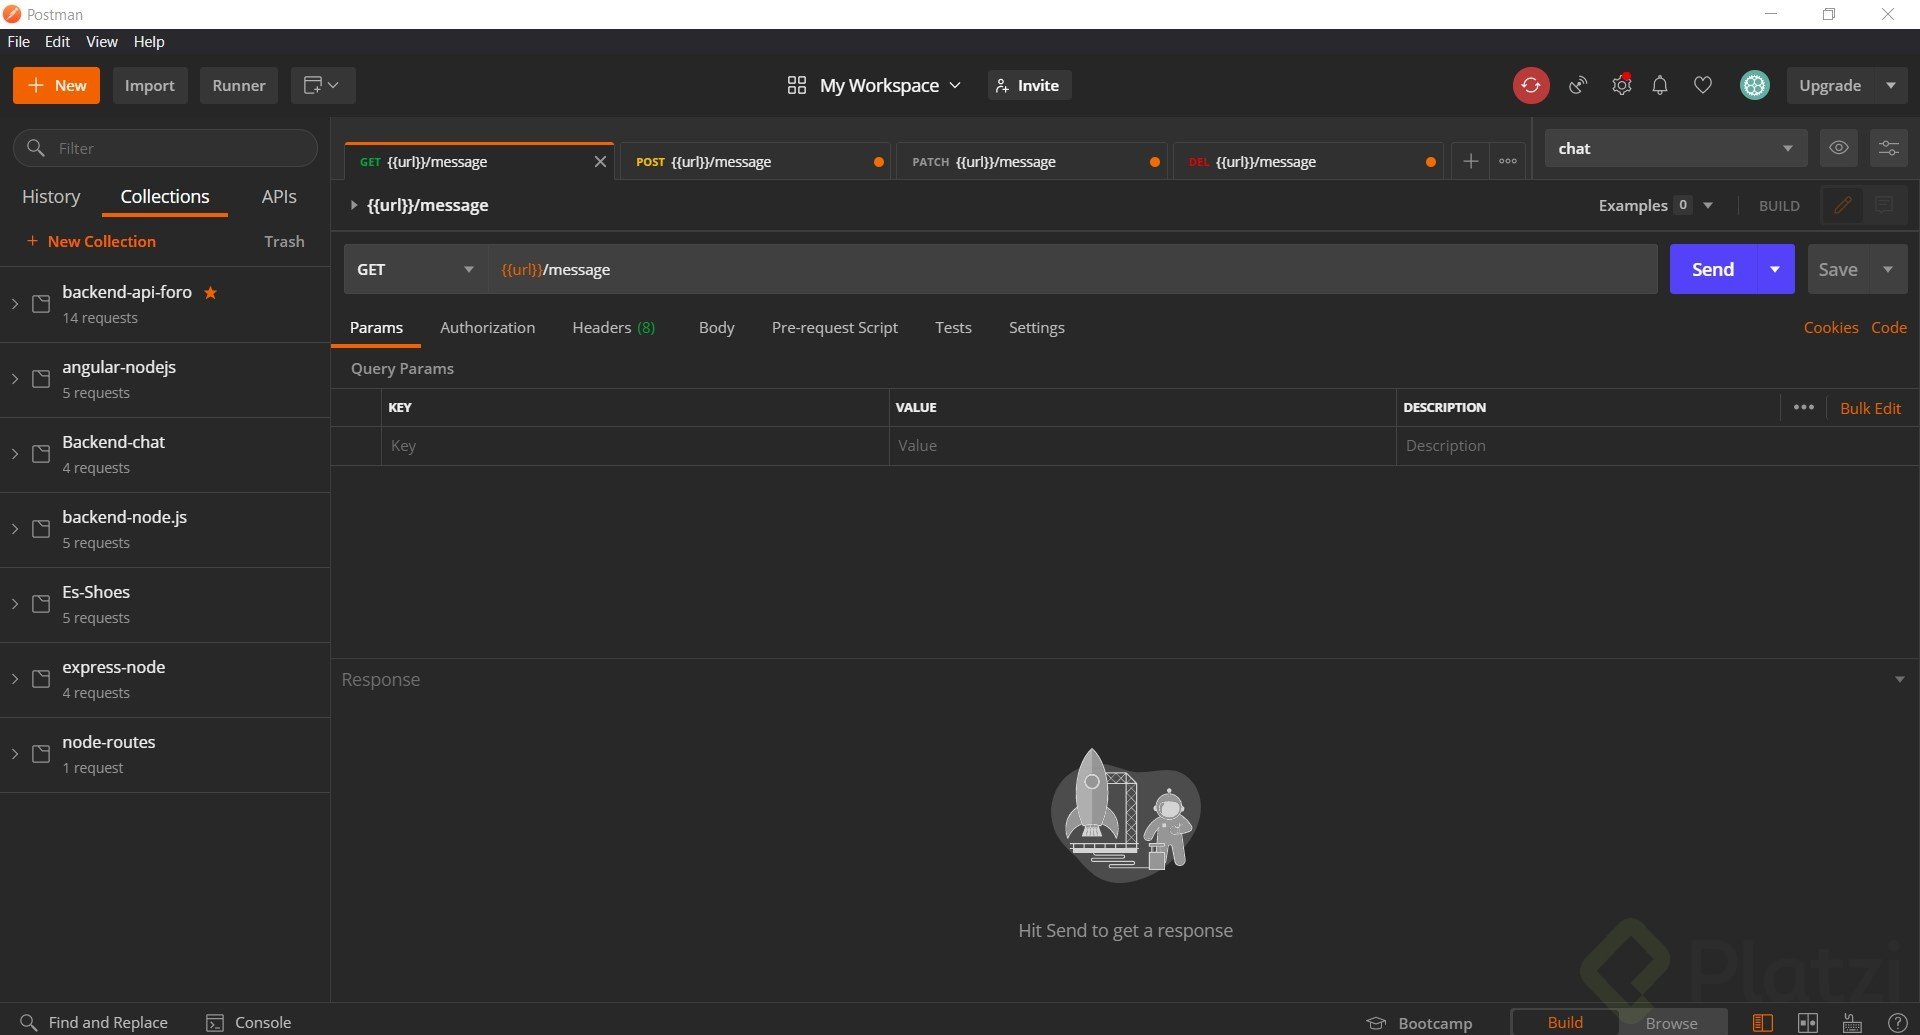The height and width of the screenshot is (1035, 1920).
Task: Click the workspace grid icon
Action: pyautogui.click(x=796, y=86)
